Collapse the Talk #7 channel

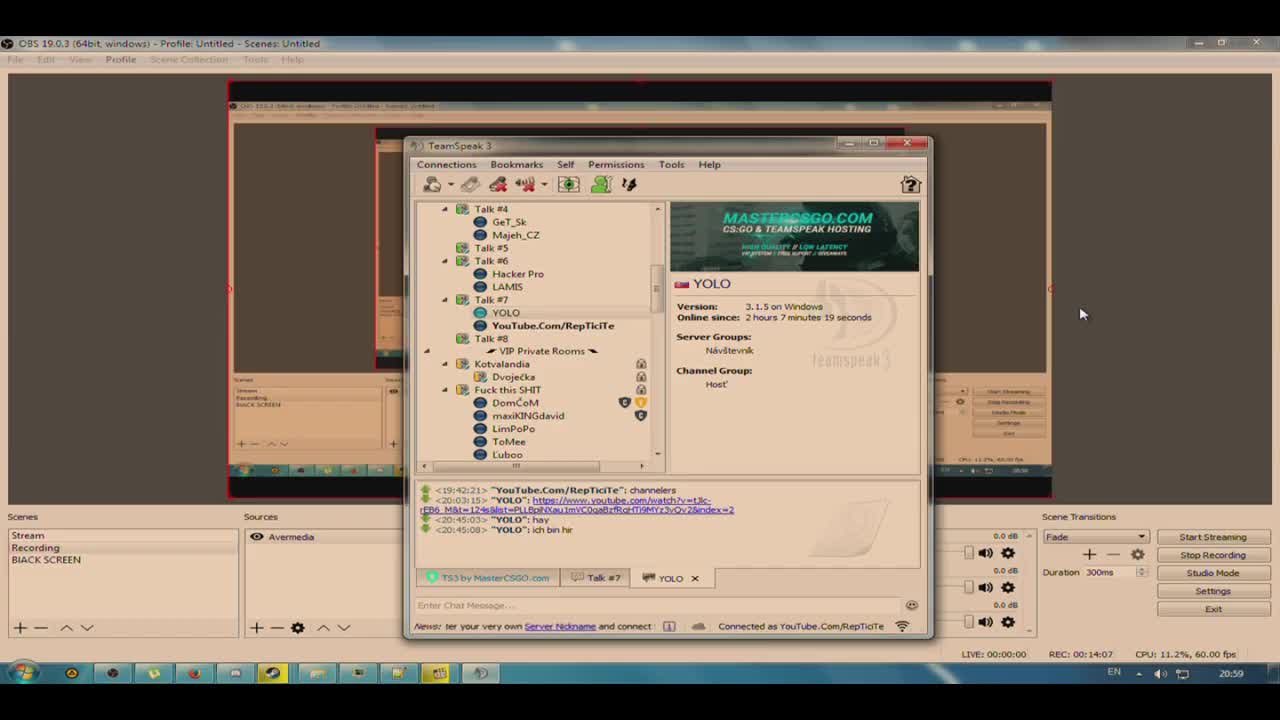(x=445, y=300)
